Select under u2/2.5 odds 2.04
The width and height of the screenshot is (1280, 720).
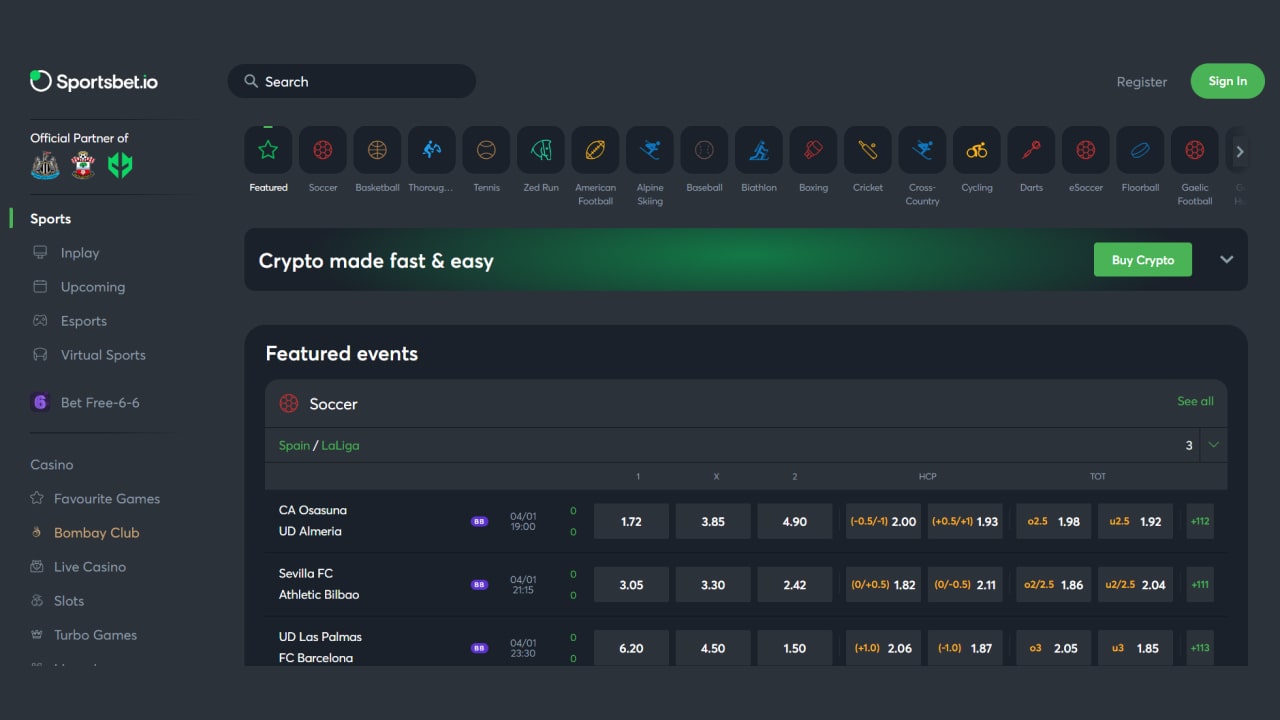1135,585
